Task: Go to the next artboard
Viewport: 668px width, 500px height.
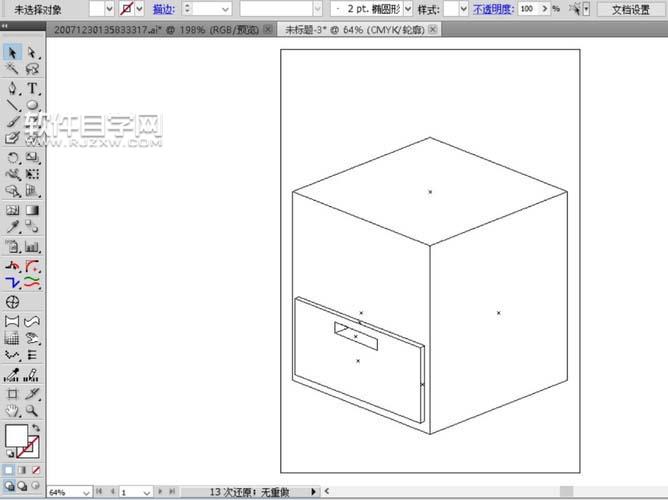Action: (x=160, y=491)
